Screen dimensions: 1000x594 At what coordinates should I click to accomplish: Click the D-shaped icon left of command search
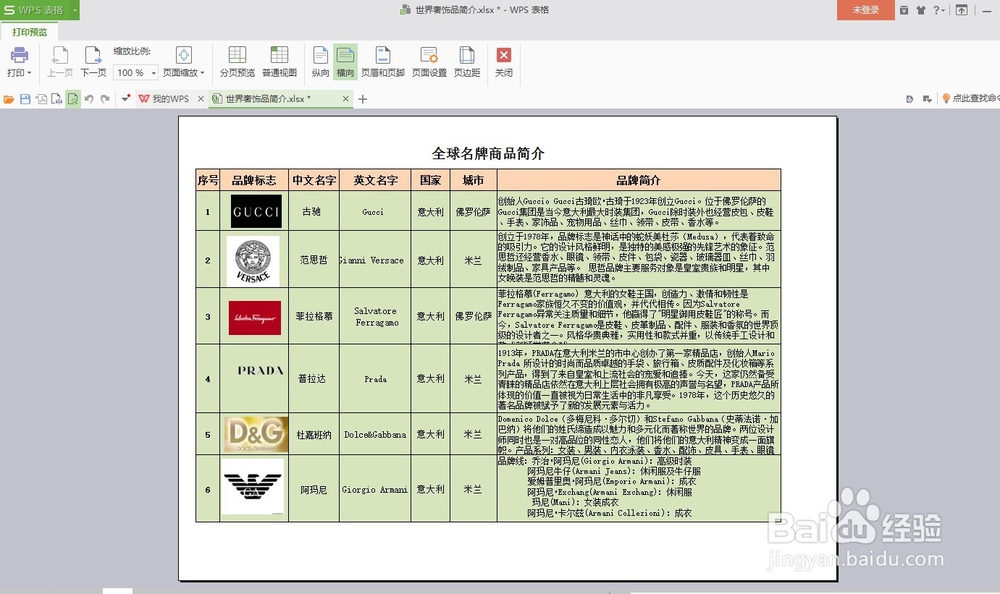[x=909, y=99]
